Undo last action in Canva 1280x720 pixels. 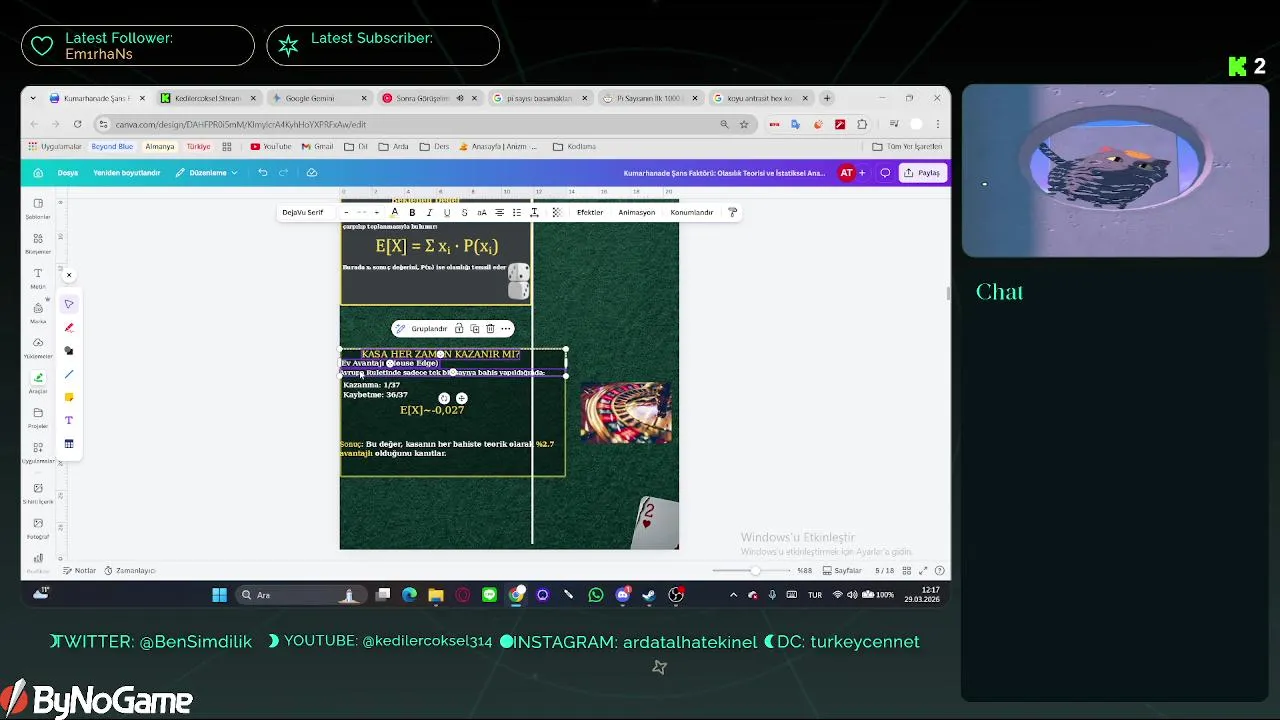coord(262,173)
